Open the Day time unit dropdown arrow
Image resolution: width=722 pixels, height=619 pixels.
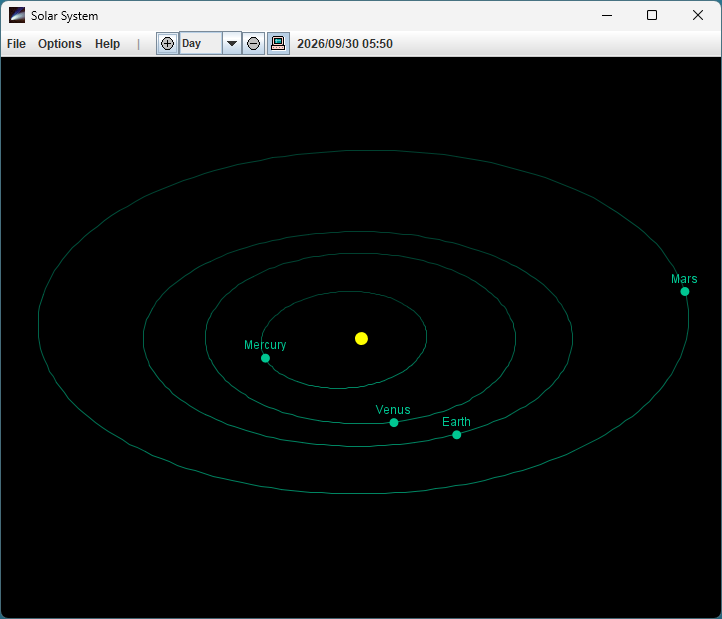[x=232, y=44]
